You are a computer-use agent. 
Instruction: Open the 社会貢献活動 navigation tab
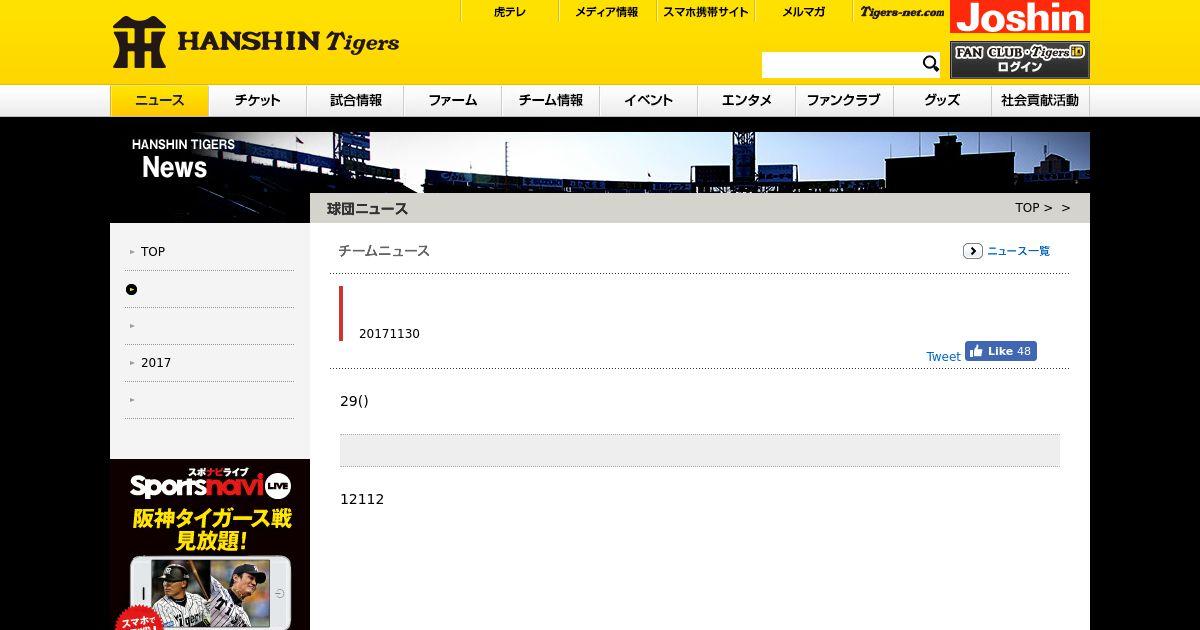[x=1040, y=101]
